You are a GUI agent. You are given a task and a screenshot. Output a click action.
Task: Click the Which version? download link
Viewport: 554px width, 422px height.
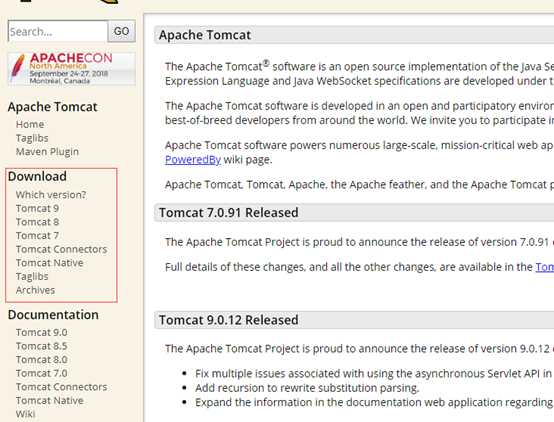click(51, 195)
